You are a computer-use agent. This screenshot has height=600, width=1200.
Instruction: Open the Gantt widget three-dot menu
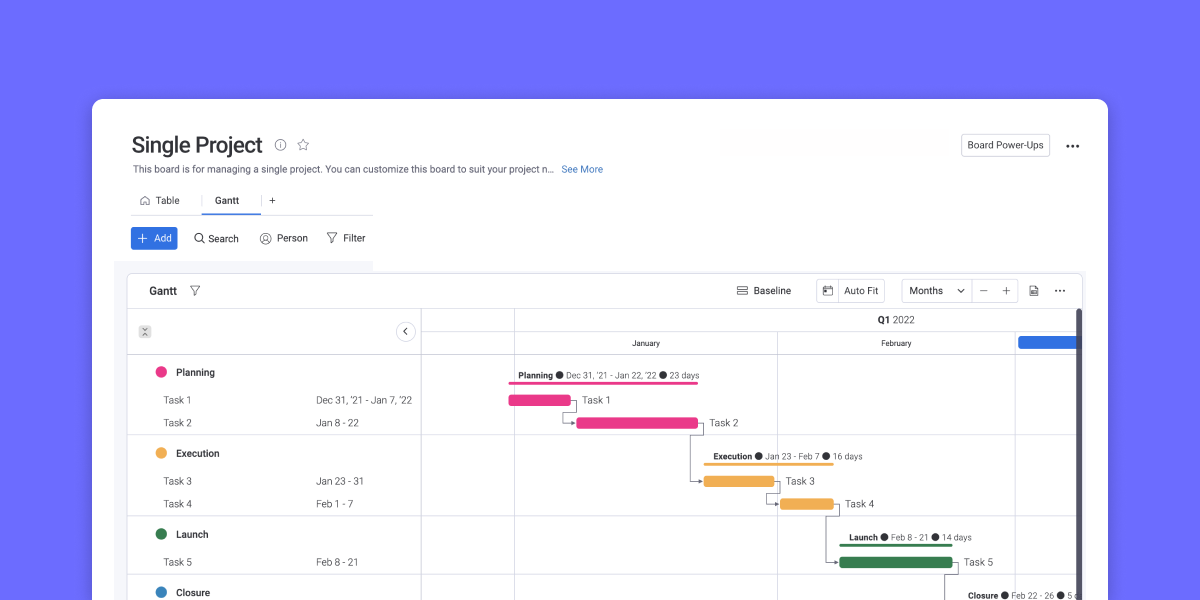pyautogui.click(x=1060, y=290)
